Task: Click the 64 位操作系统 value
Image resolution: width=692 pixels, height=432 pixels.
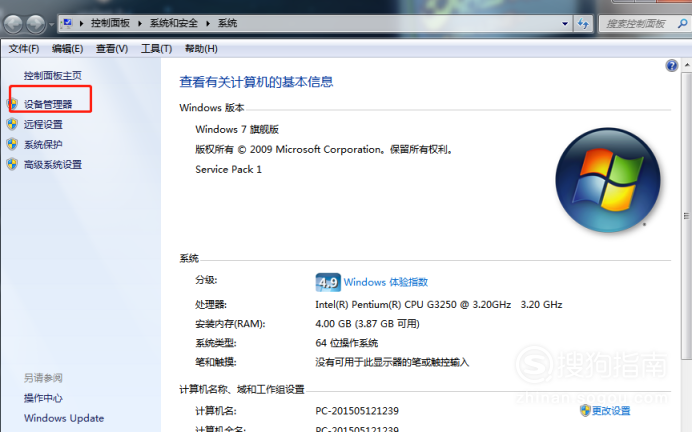Action: point(346,343)
